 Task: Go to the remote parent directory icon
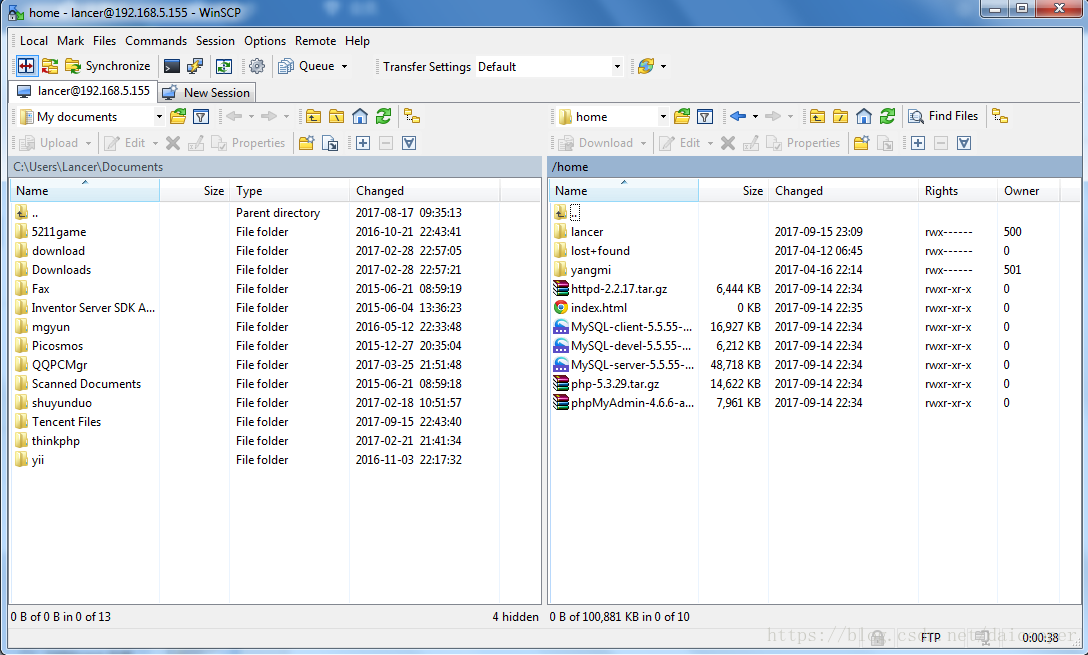pos(817,117)
